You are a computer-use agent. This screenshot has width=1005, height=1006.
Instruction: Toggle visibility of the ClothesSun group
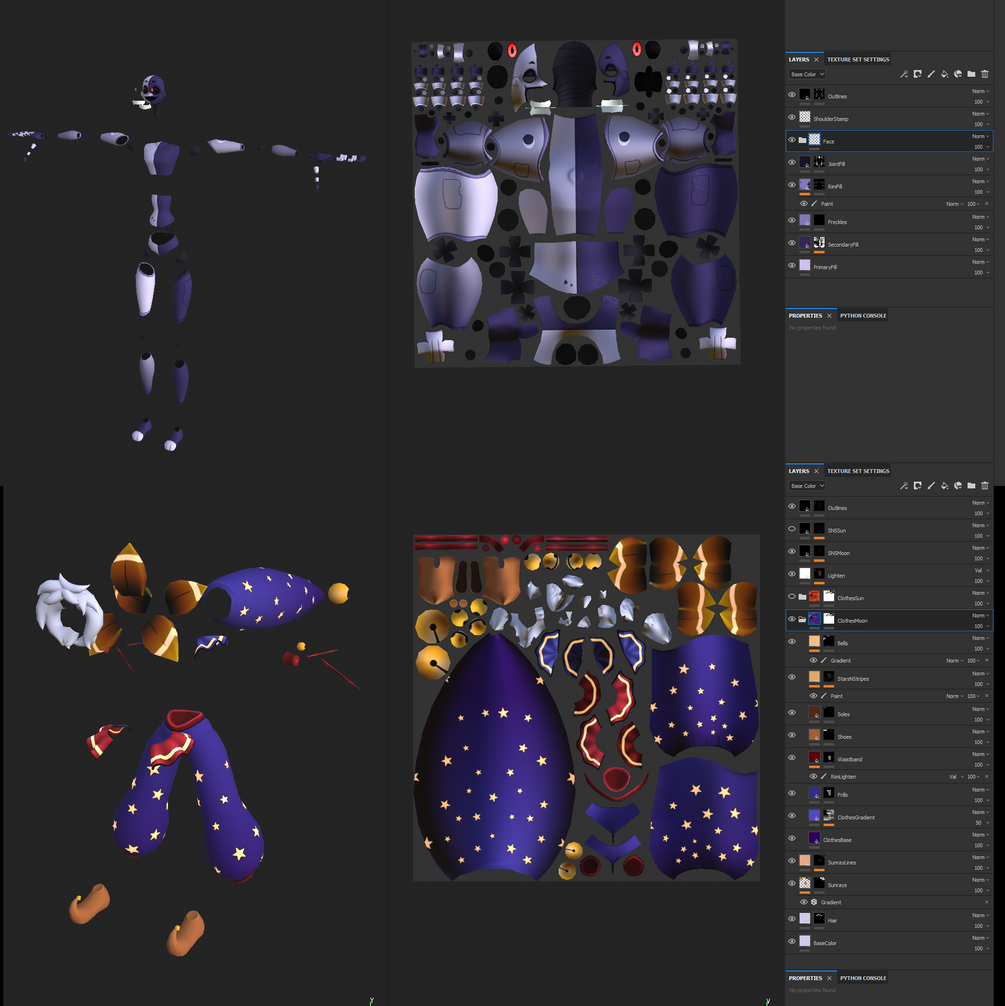tap(792, 597)
